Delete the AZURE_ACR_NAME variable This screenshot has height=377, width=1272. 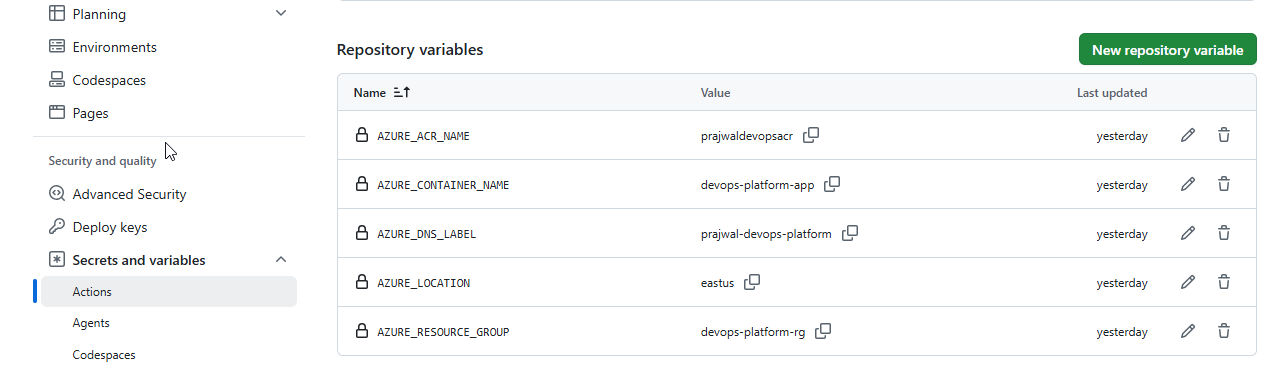[1224, 135]
